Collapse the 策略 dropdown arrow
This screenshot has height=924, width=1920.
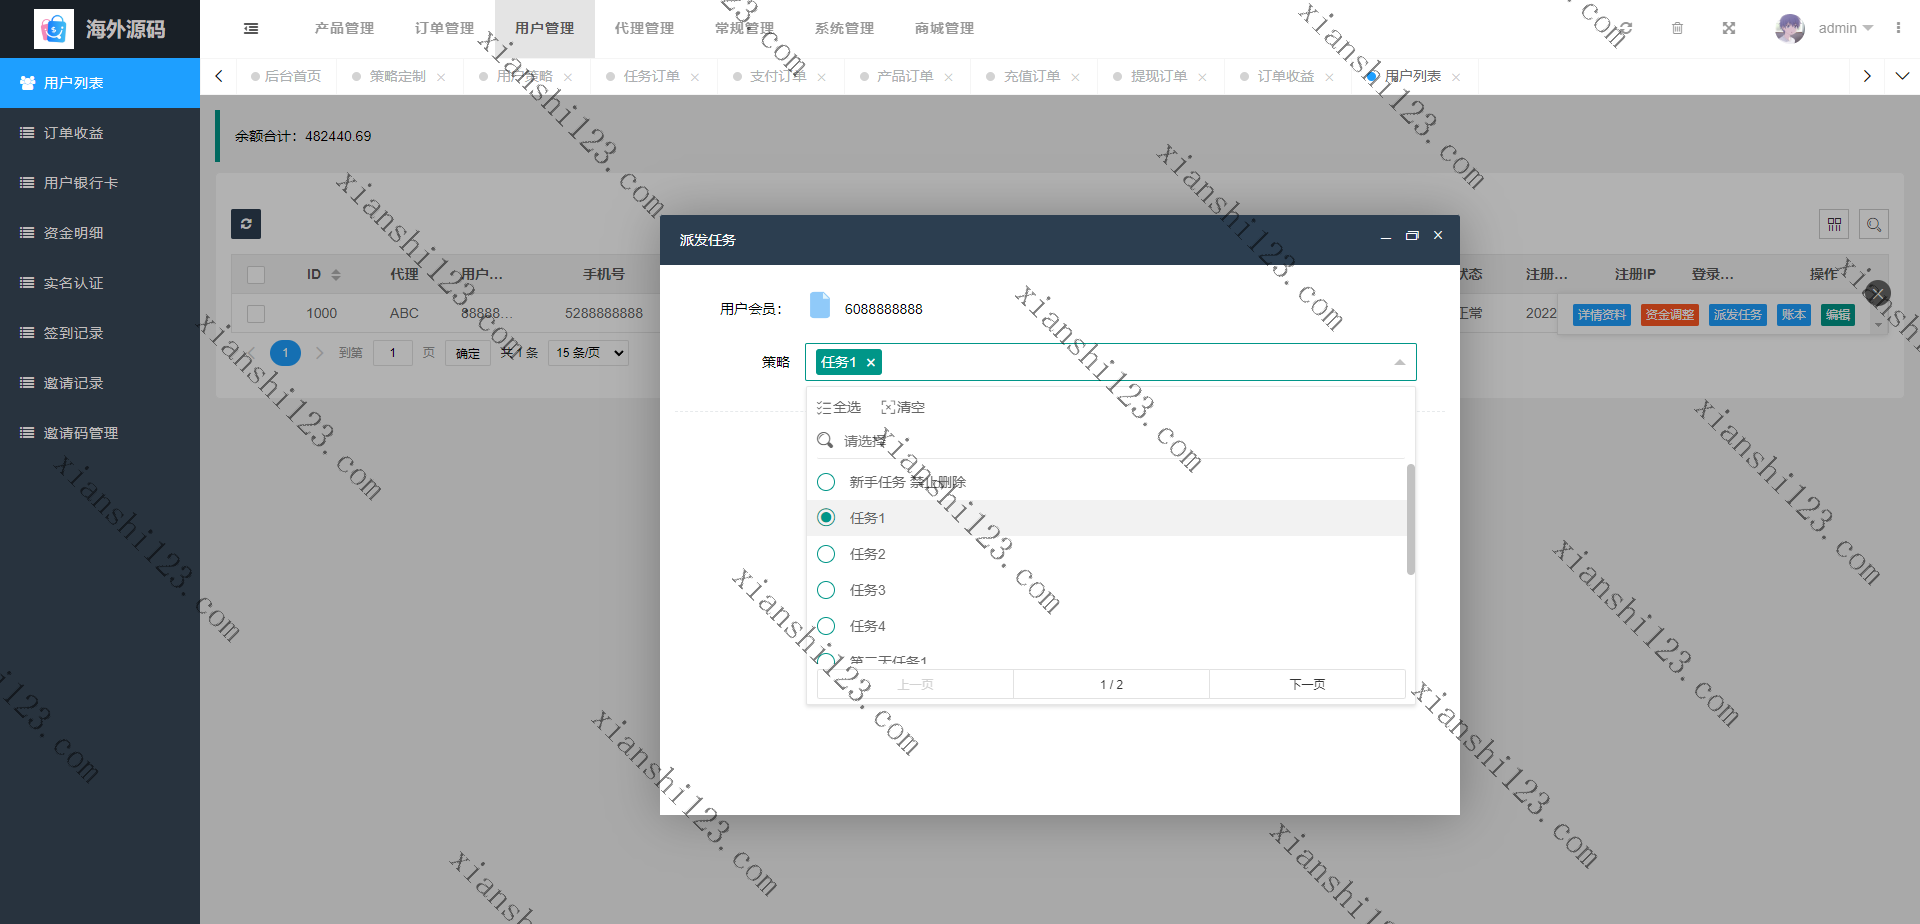click(1399, 362)
